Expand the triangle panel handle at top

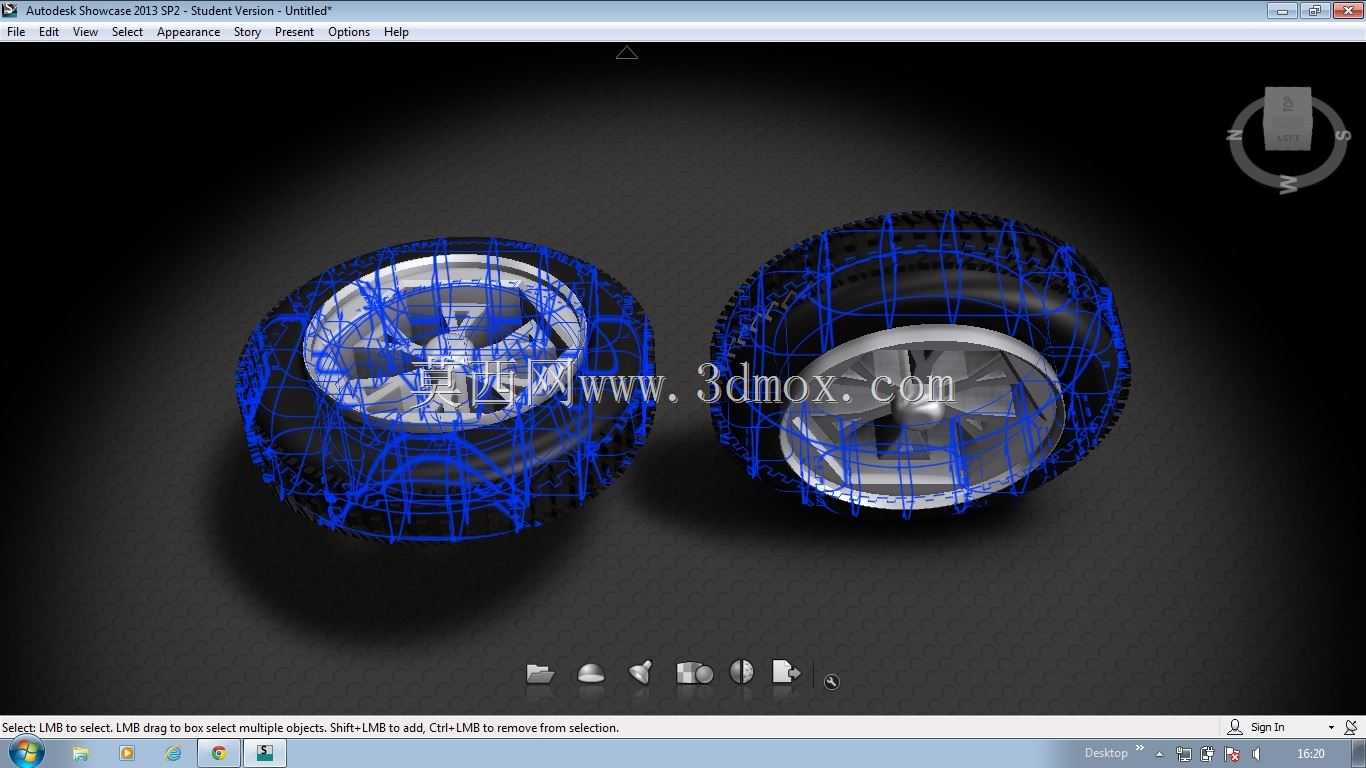627,53
